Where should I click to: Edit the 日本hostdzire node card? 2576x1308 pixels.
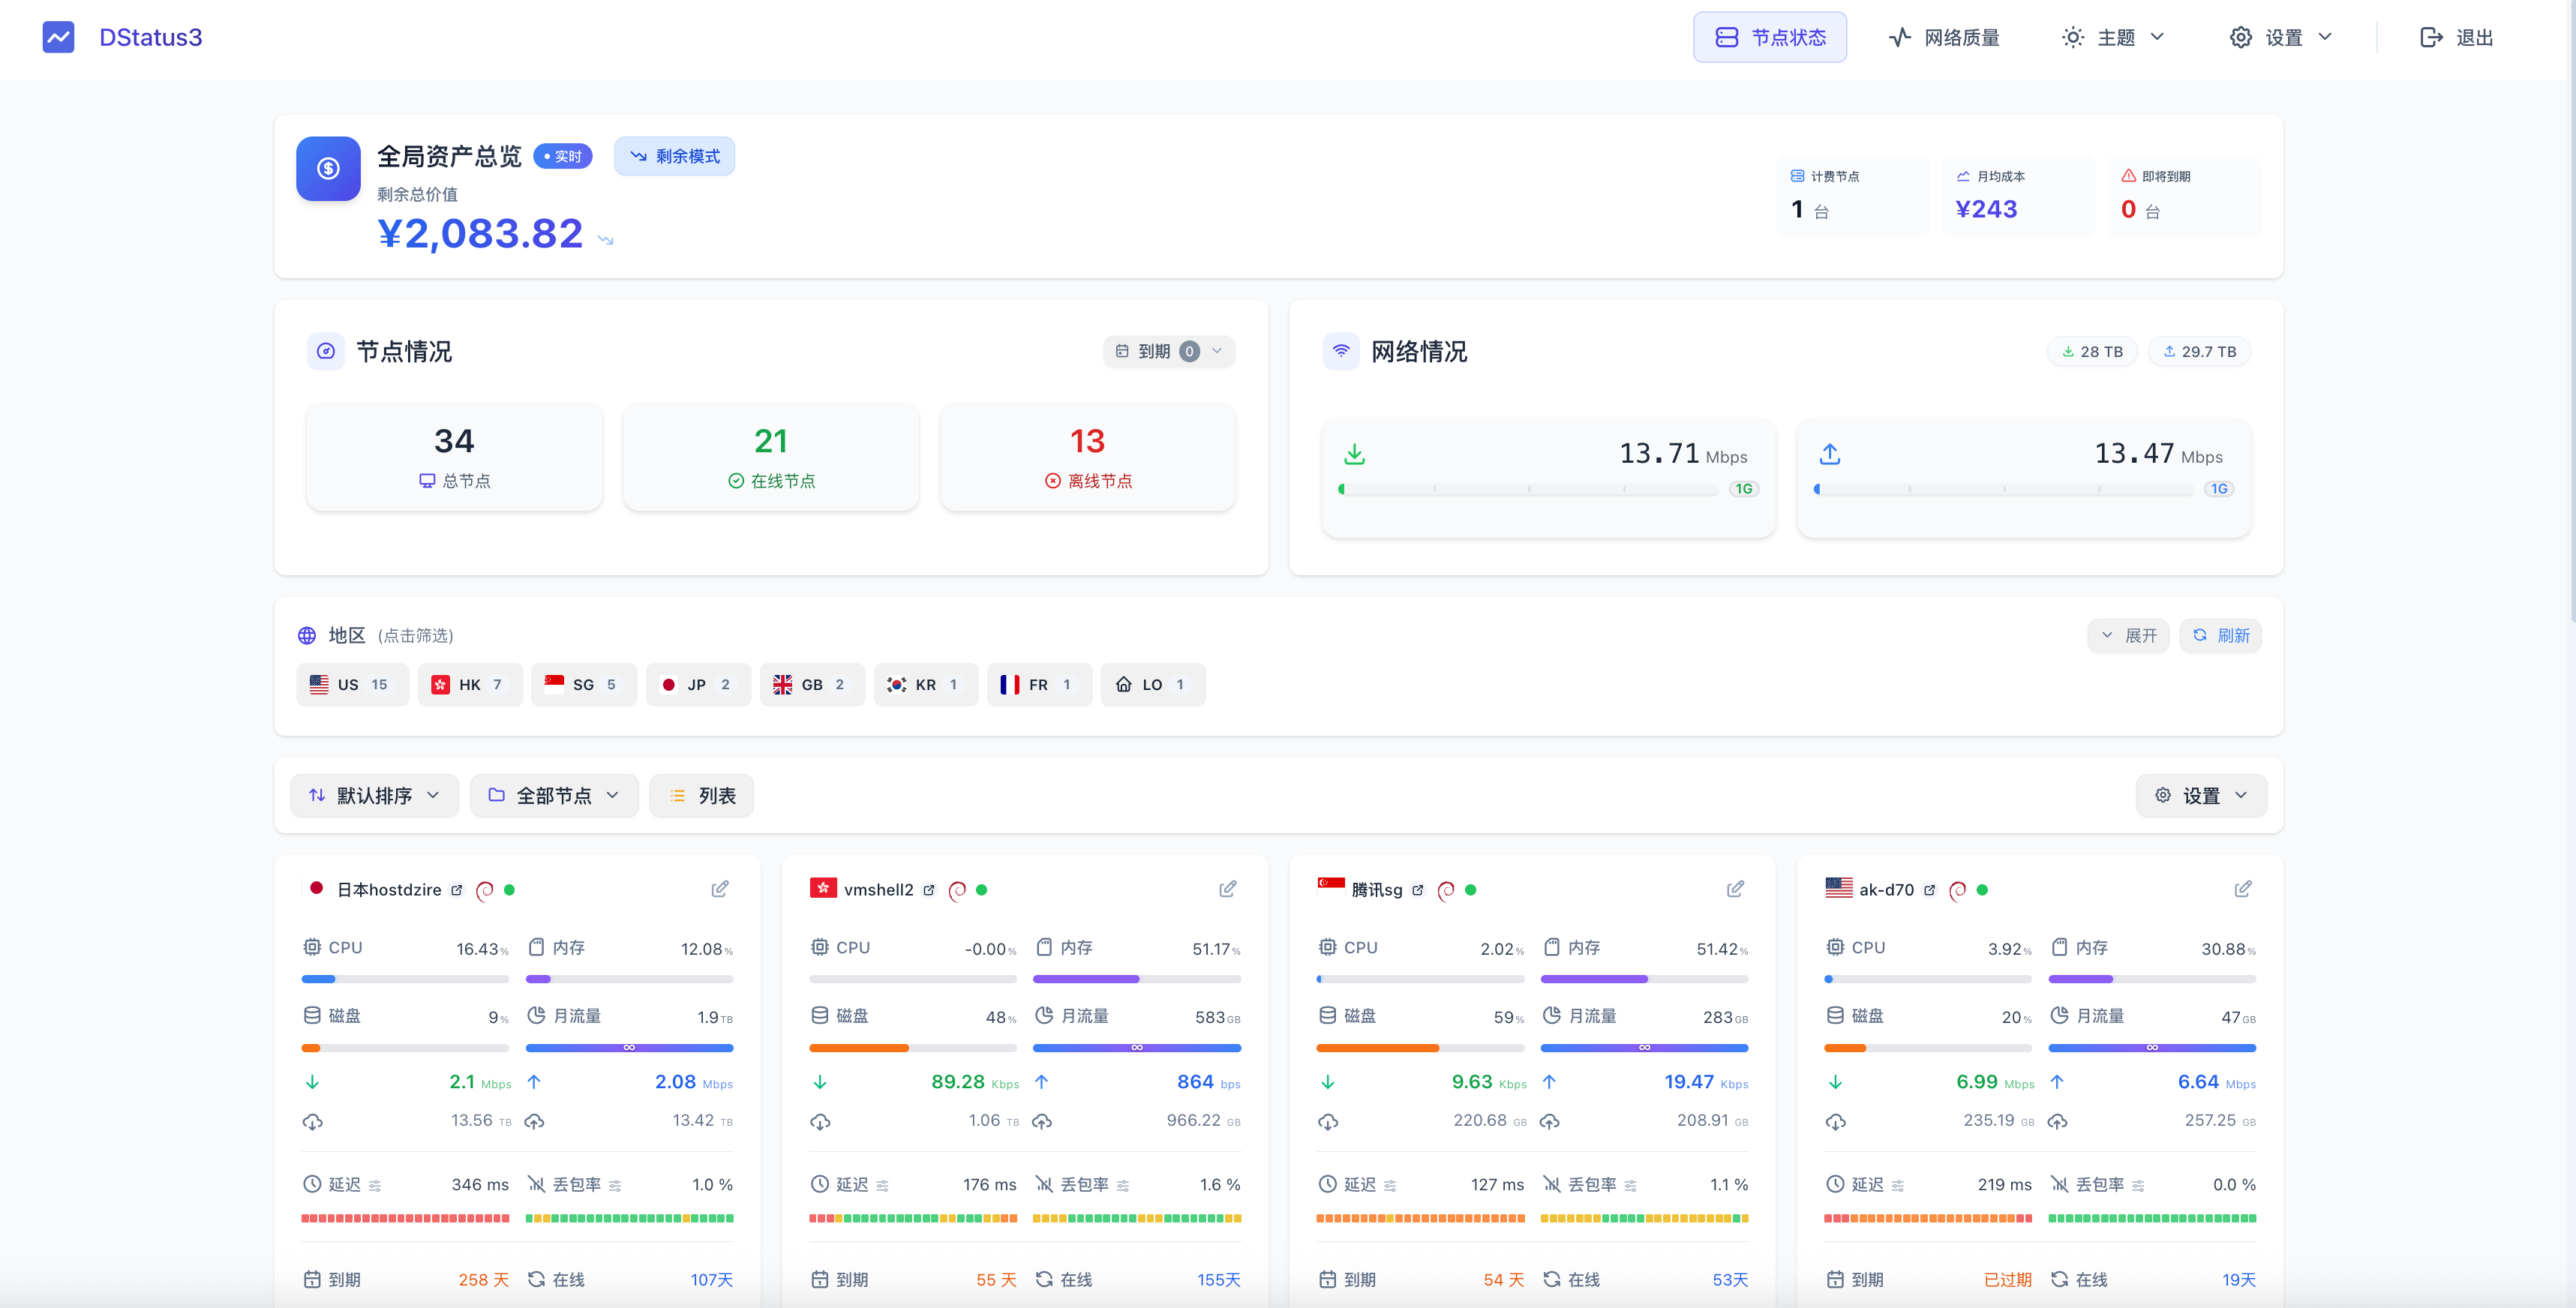click(x=719, y=889)
